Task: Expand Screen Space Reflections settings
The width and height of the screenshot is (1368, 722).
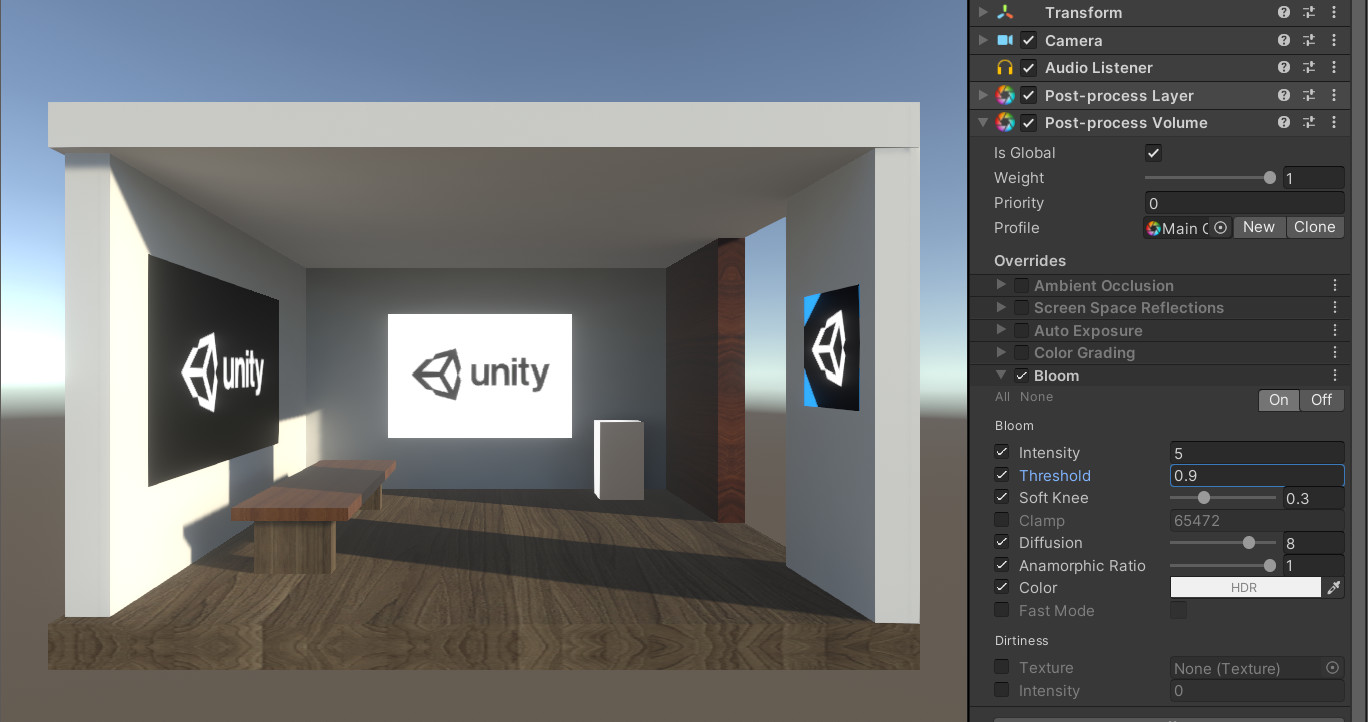Action: click(x=1001, y=308)
